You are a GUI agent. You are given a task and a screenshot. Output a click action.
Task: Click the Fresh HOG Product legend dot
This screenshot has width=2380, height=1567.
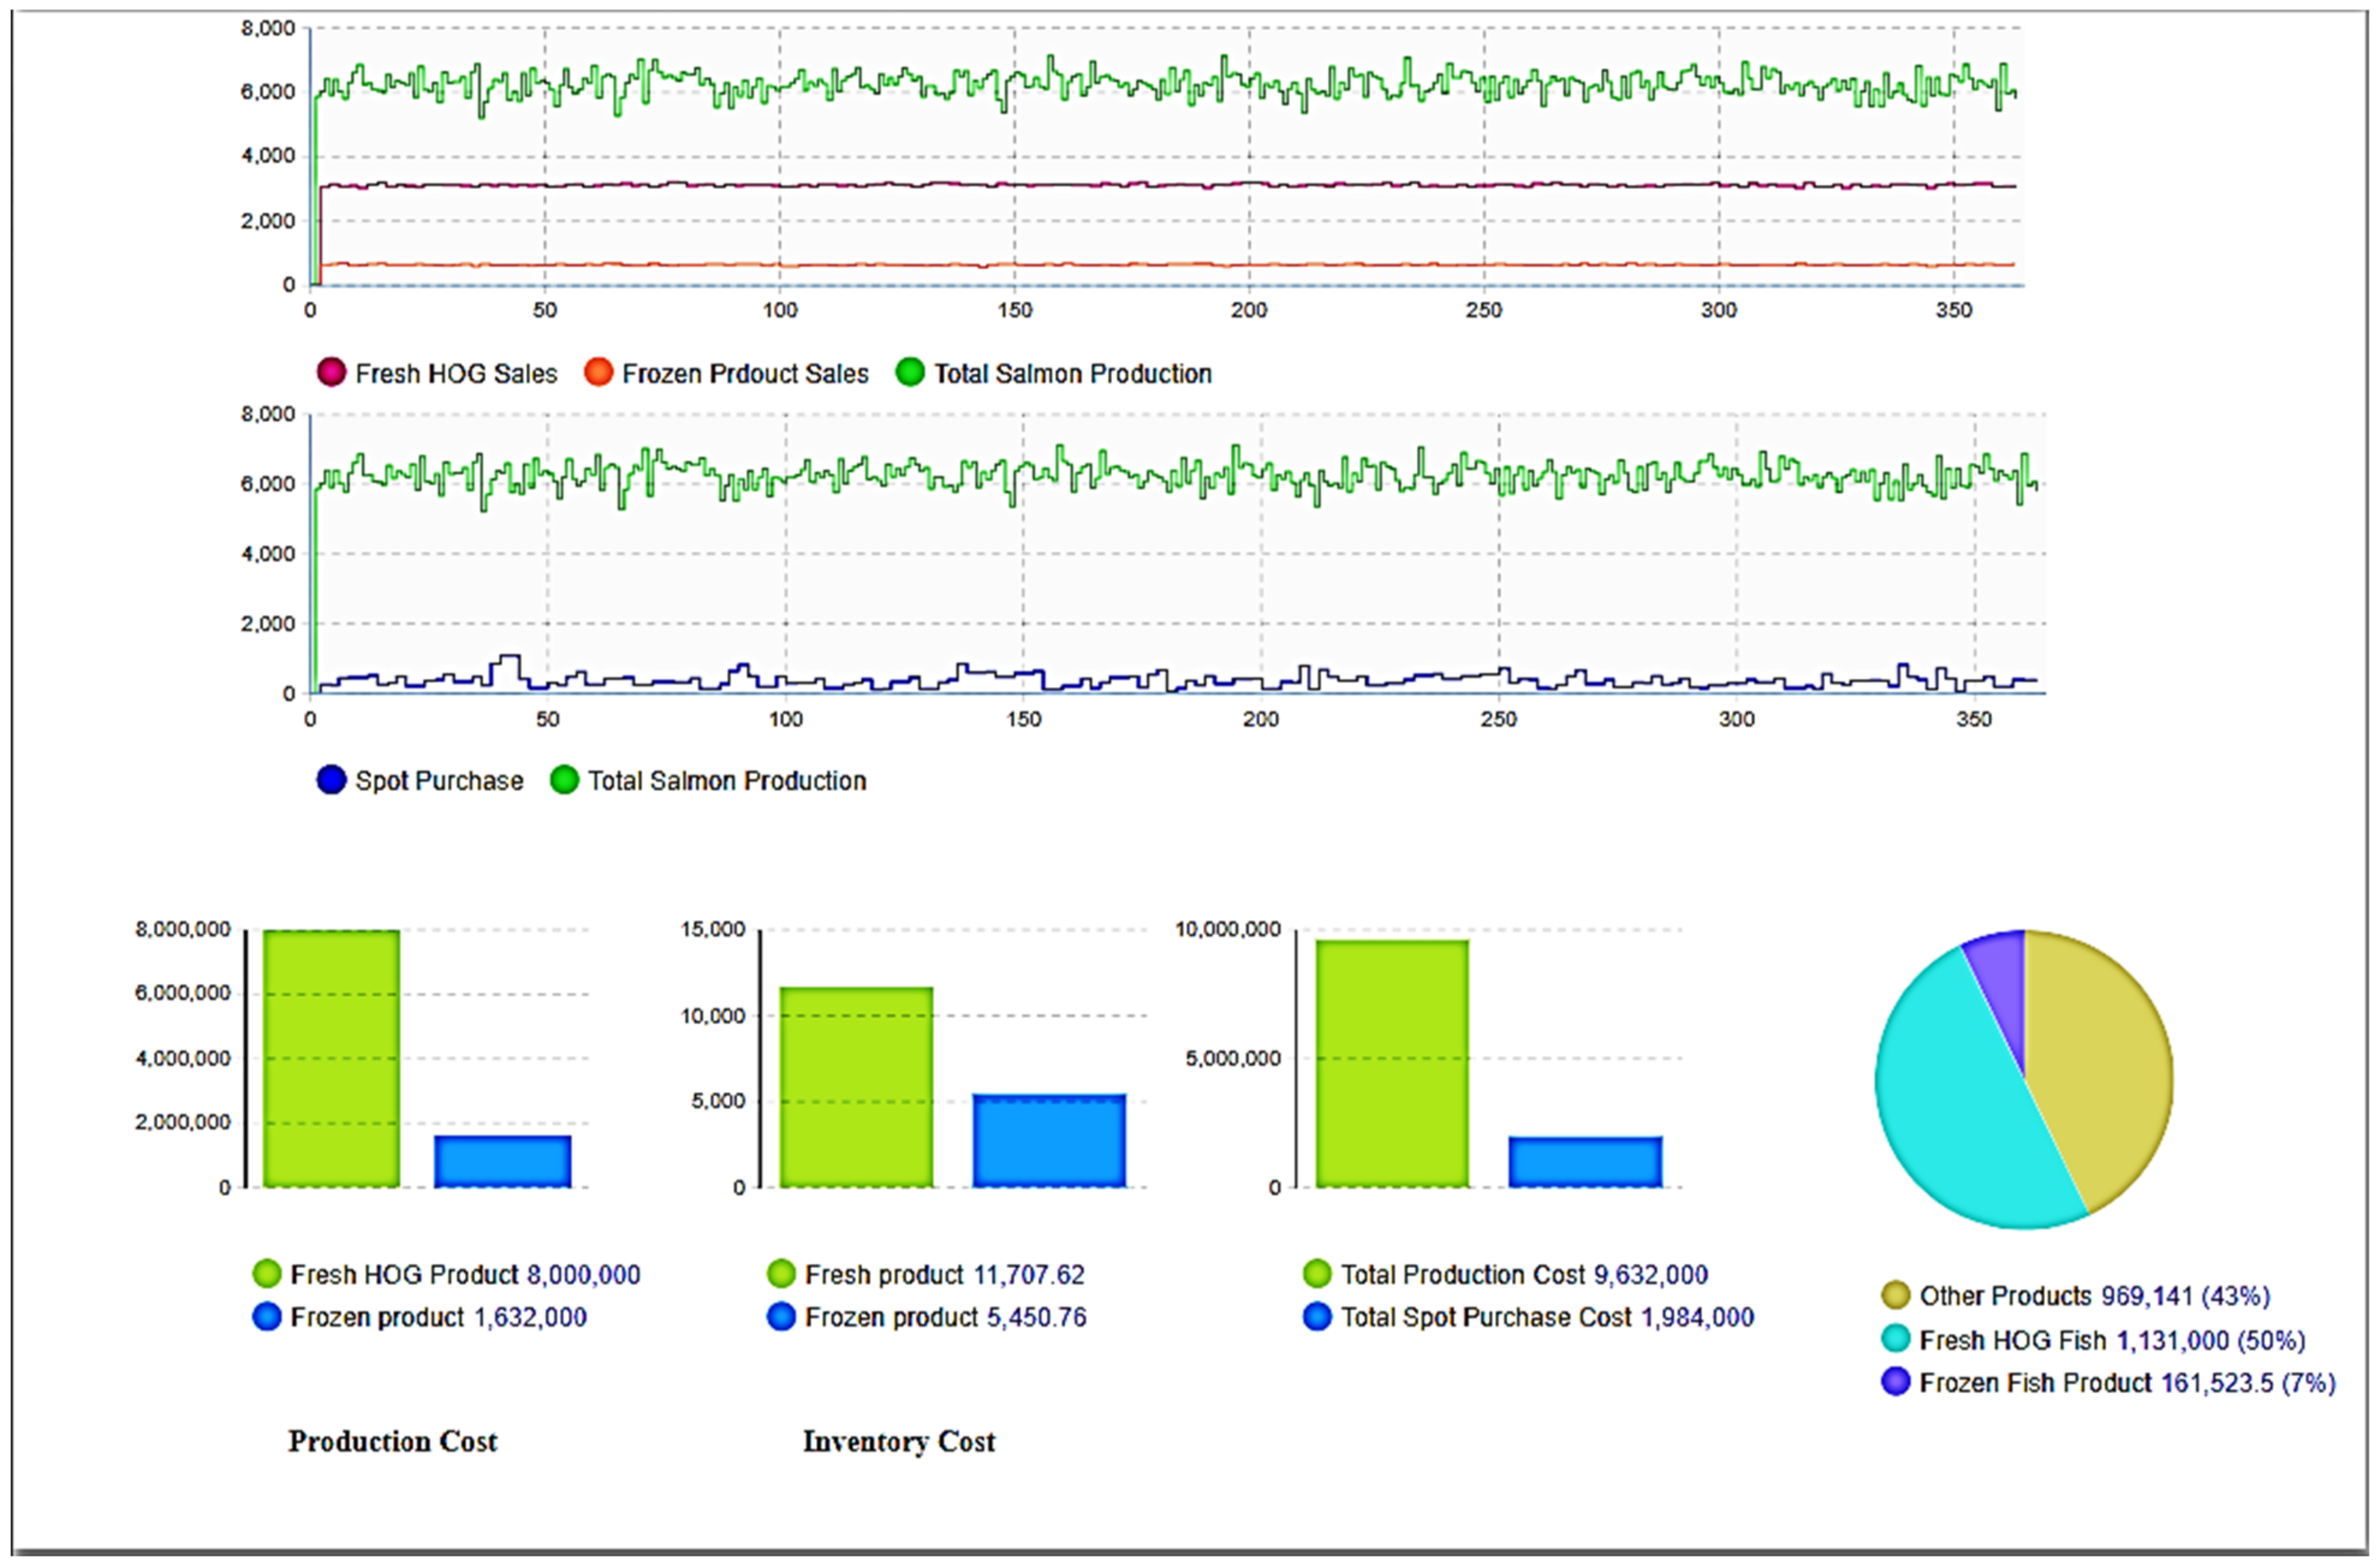[267, 1274]
